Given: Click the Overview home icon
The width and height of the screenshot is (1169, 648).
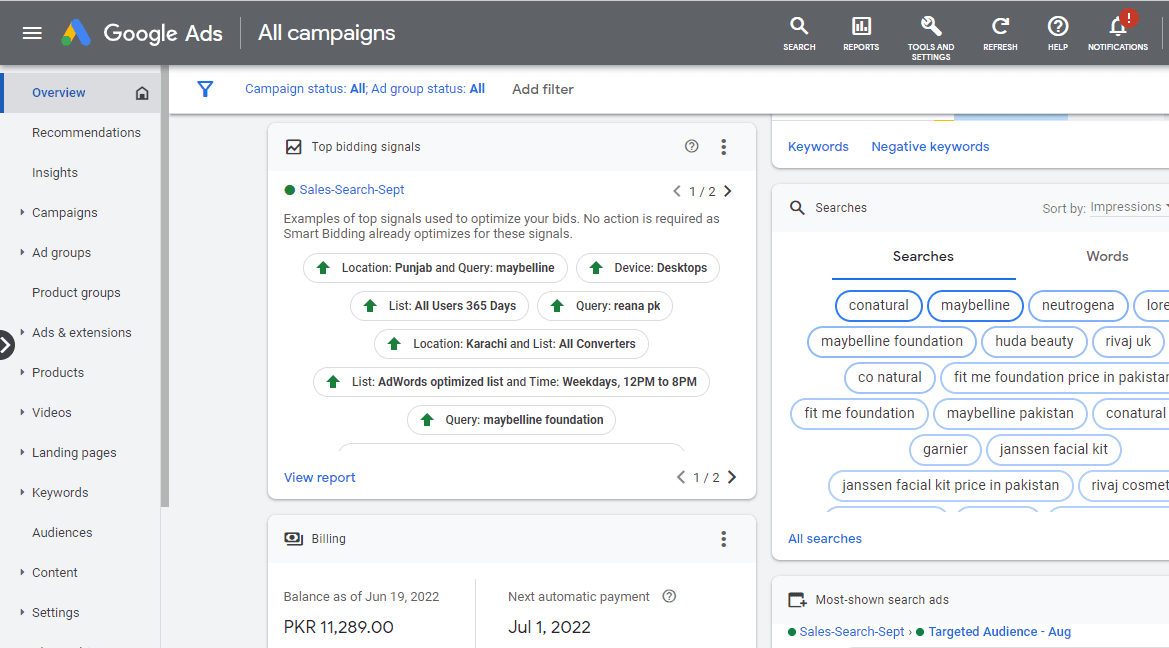Looking at the screenshot, I should 142,93.
